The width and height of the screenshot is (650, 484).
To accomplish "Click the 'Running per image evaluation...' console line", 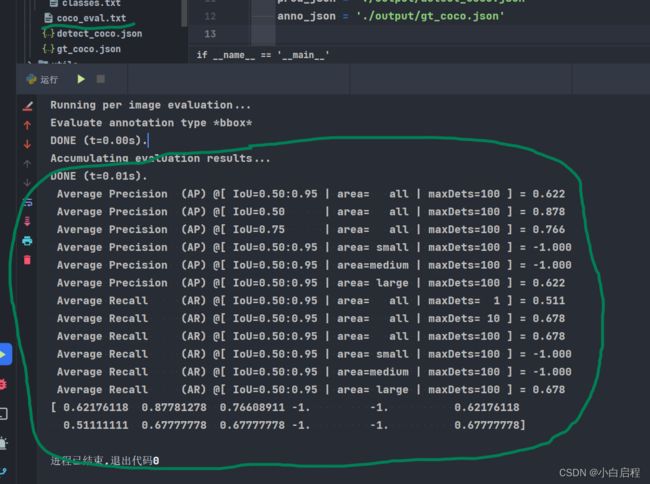I will coord(150,105).
